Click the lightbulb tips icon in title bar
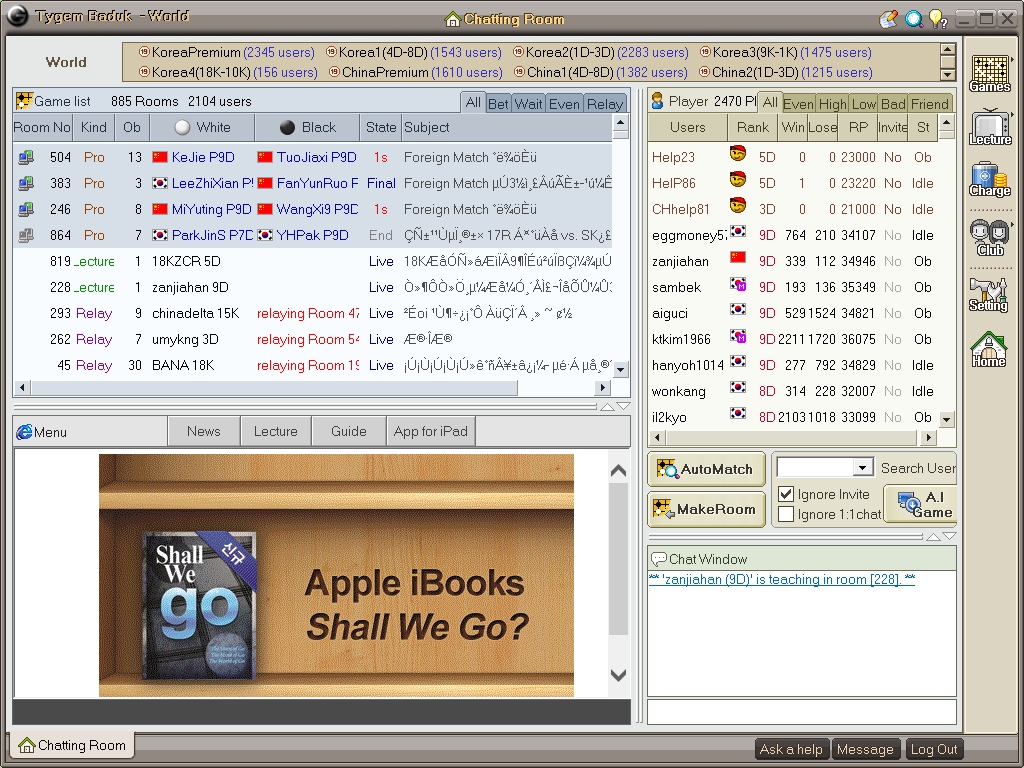 point(937,18)
